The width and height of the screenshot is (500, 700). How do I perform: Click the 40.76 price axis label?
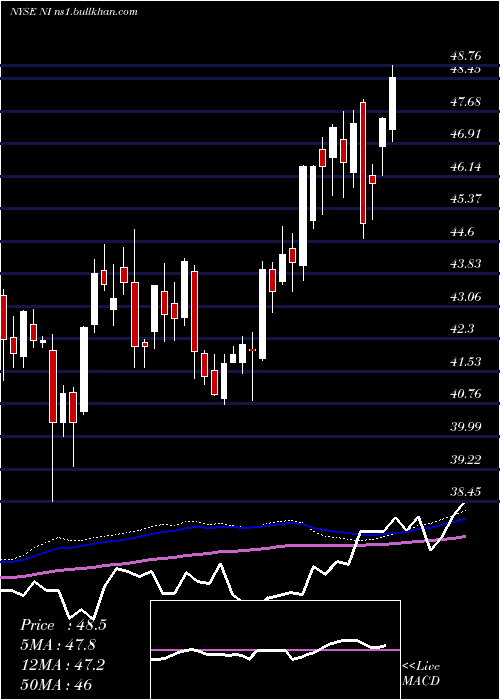pos(466,394)
